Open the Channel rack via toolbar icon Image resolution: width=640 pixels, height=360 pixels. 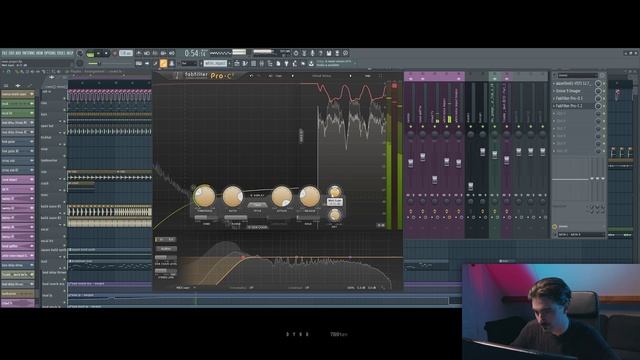pyautogui.click(x=253, y=63)
